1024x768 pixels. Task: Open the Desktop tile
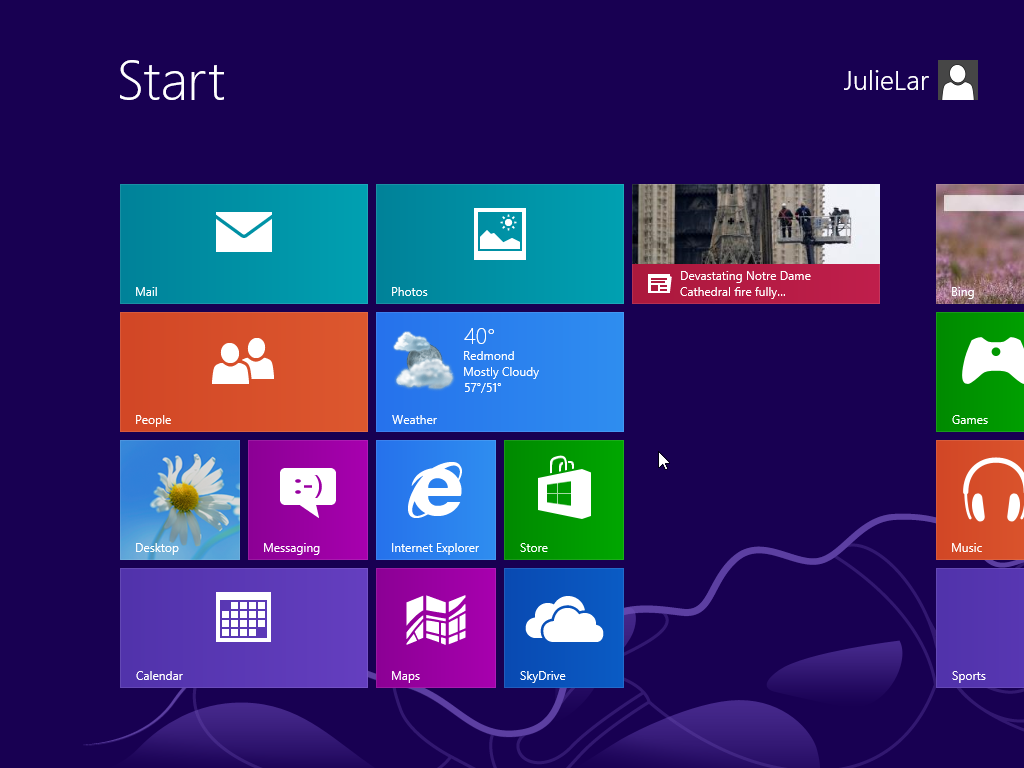tap(180, 500)
